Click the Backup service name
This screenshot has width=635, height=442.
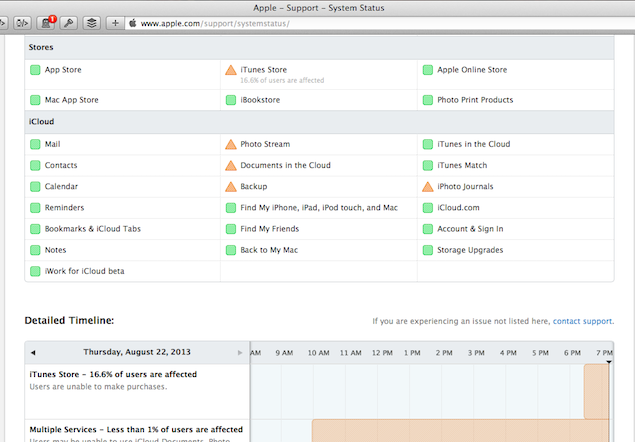(254, 186)
